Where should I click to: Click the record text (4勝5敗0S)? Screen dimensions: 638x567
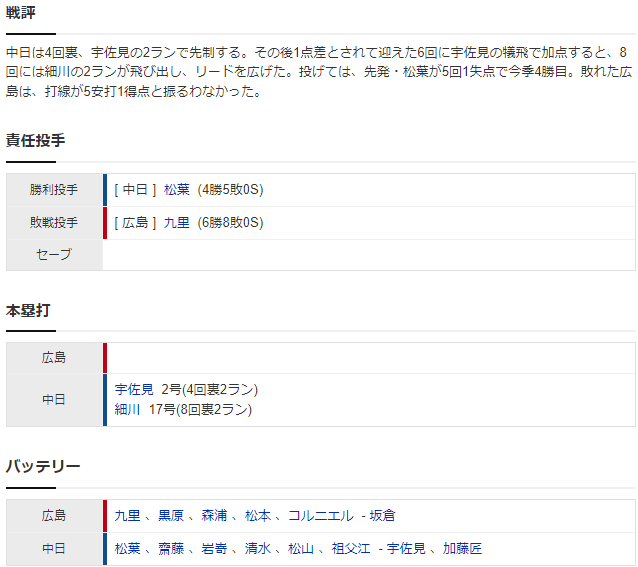point(230,190)
